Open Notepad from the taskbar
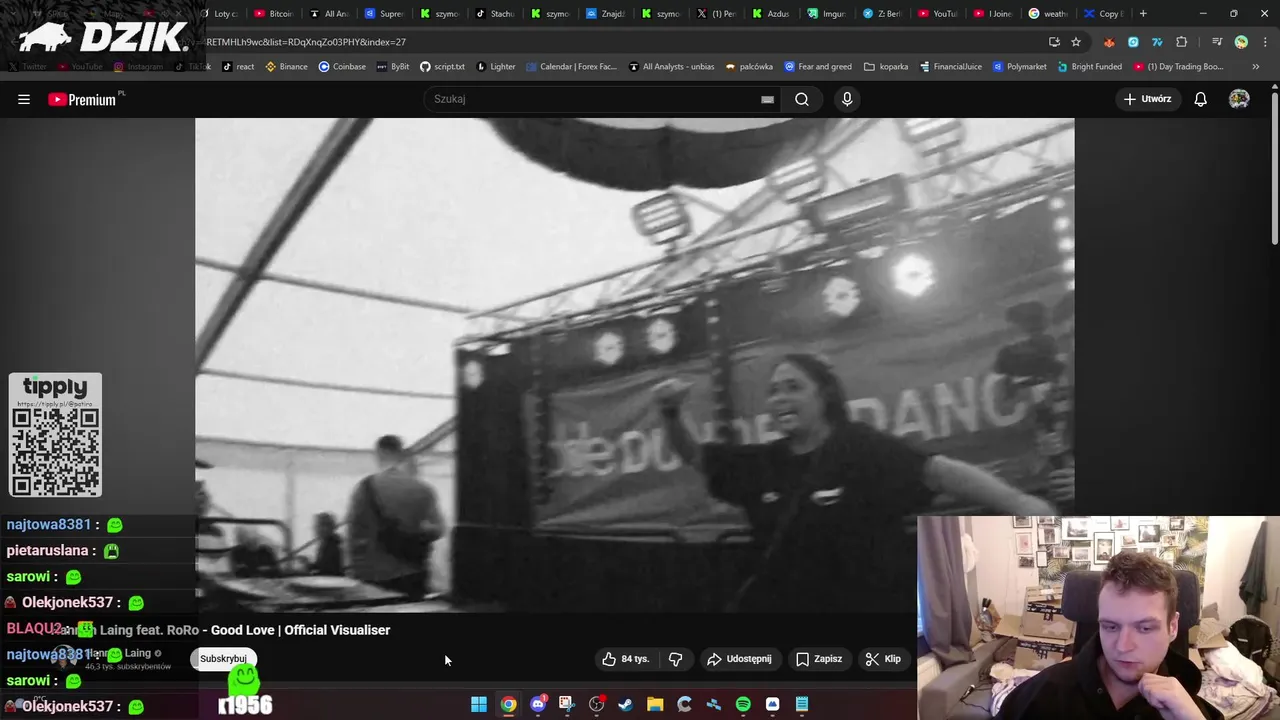Viewport: 1280px width, 720px height. pyautogui.click(x=802, y=704)
